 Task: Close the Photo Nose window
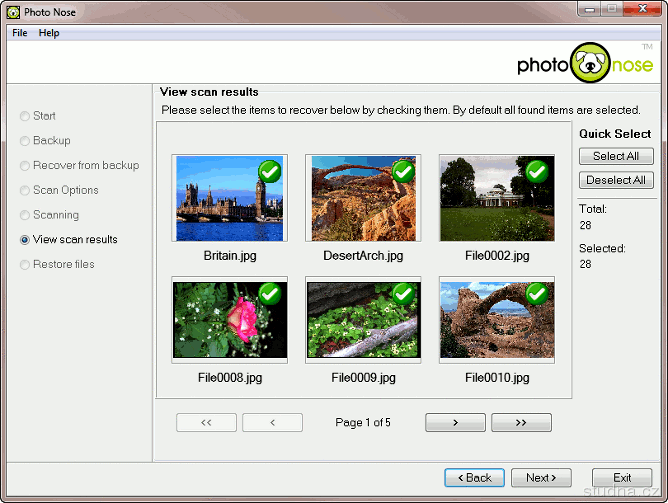tap(642, 9)
